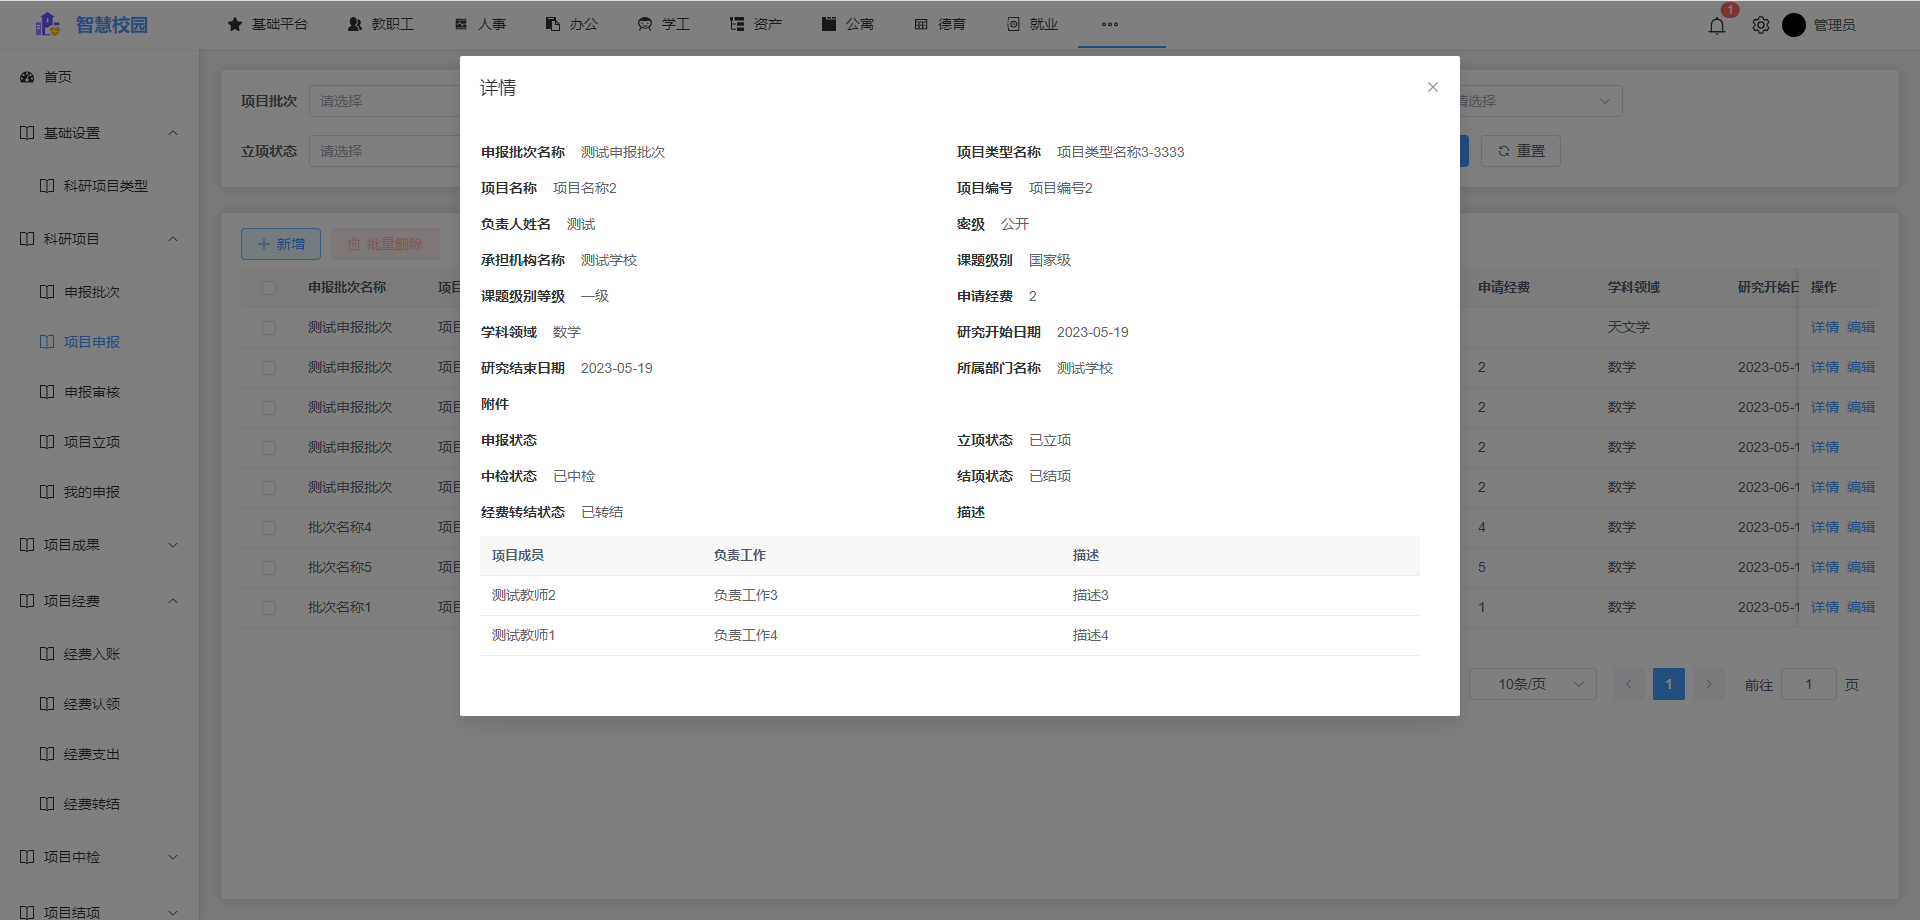Click the 前往 page number input field

[x=1809, y=684]
